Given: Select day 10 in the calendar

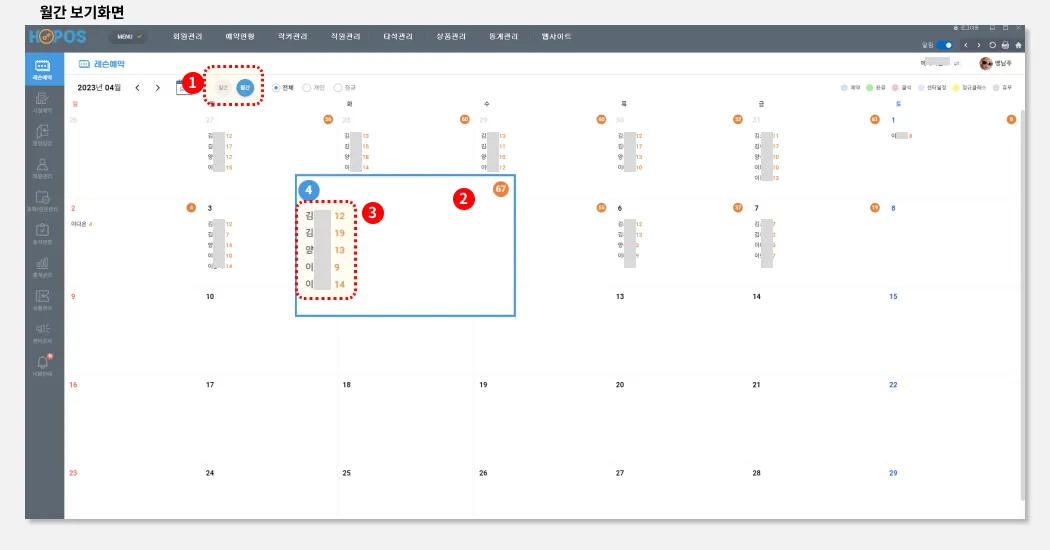Looking at the screenshot, I should coord(210,297).
